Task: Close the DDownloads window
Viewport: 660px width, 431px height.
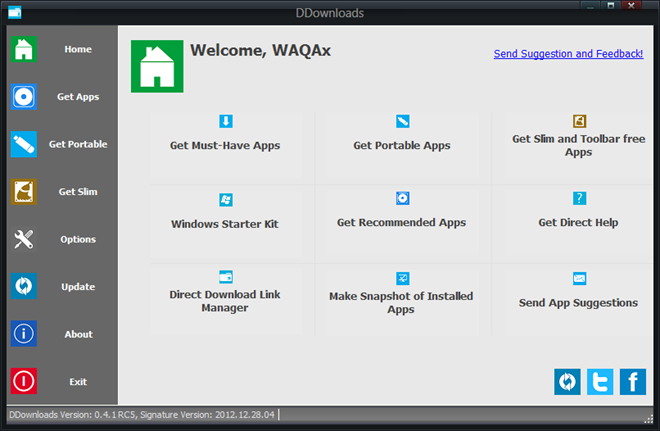Action: pos(631,5)
